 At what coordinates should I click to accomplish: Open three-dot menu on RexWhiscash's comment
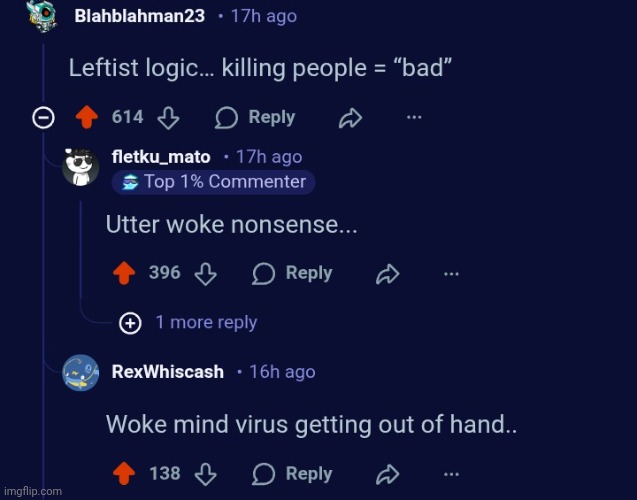coord(451,474)
